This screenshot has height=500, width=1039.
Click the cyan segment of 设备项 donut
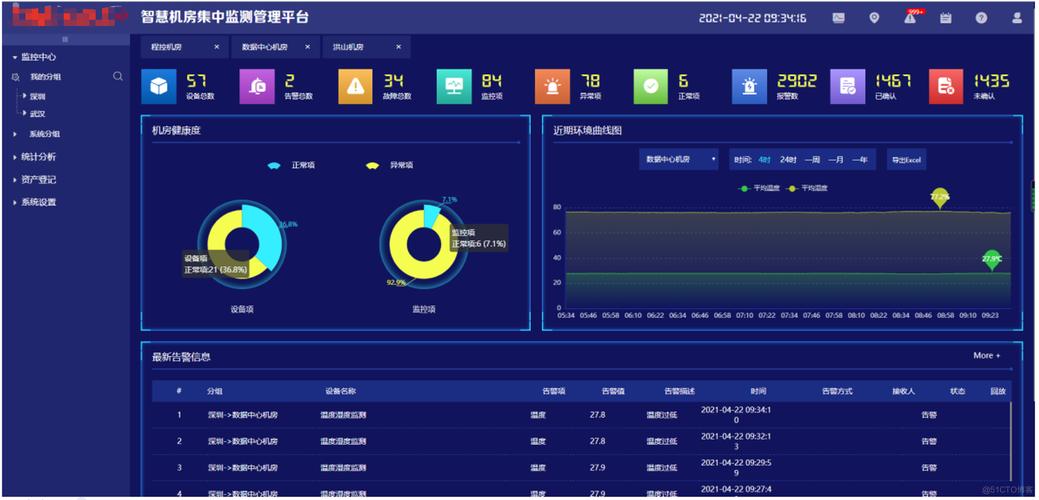[x=264, y=234]
